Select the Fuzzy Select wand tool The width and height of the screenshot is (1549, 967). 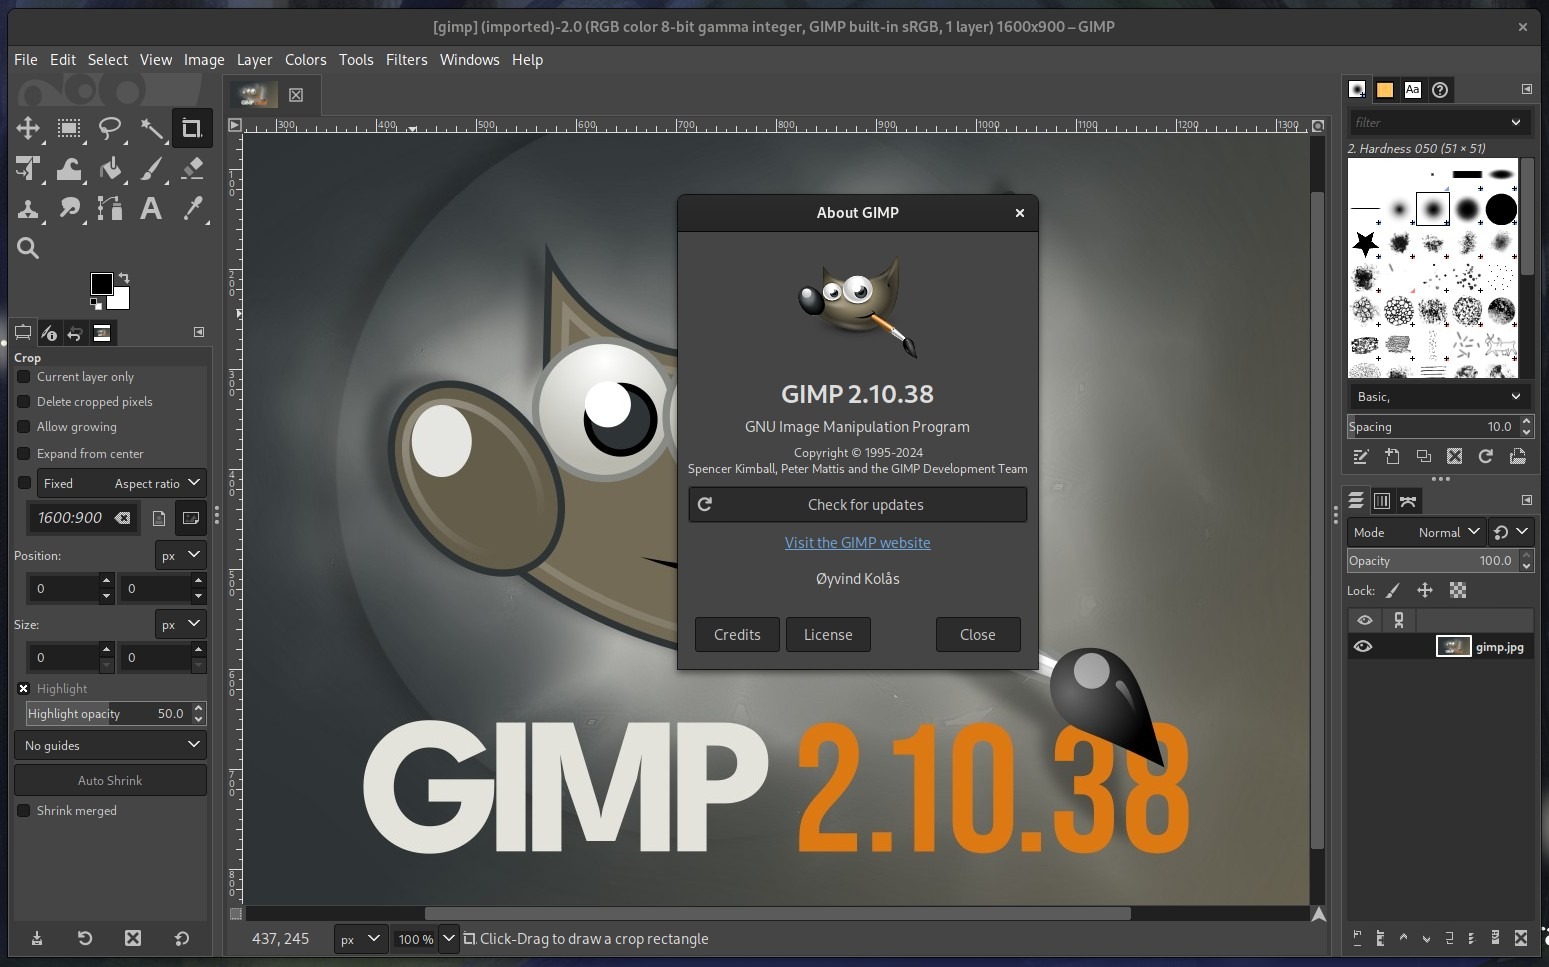[x=151, y=128]
